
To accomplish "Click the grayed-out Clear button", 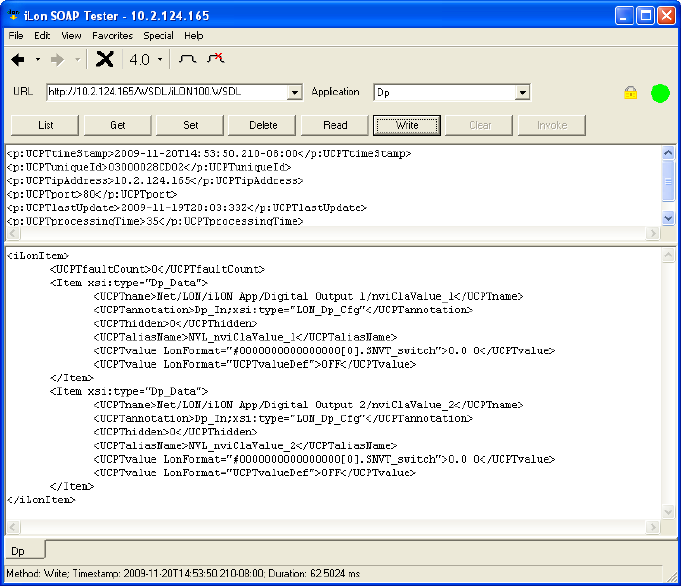I will tap(479, 125).
